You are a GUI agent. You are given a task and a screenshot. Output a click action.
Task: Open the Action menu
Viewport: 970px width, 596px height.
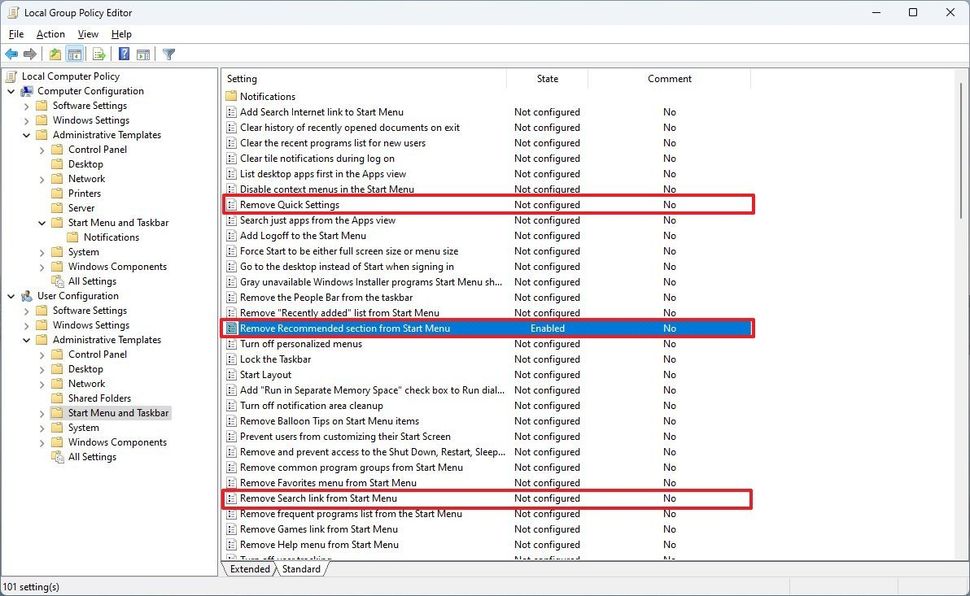(x=50, y=33)
